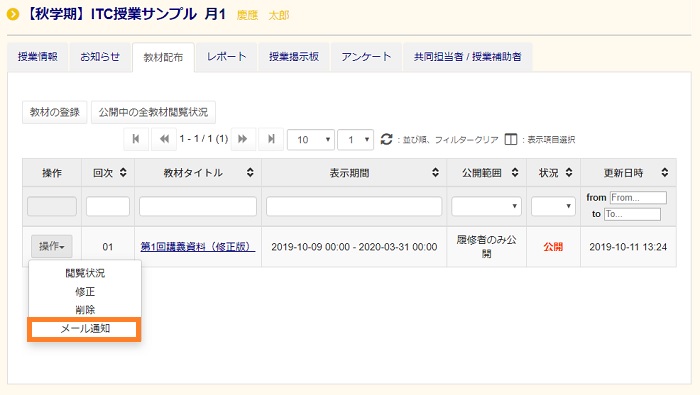Click the refresh sort and filter clear icon

click(x=386, y=139)
